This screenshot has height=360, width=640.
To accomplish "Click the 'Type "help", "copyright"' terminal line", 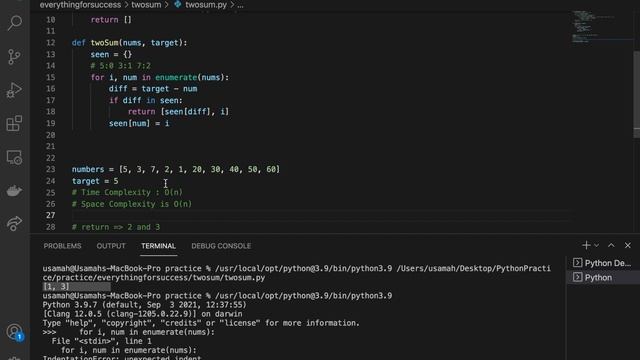I will [x=201, y=323].
